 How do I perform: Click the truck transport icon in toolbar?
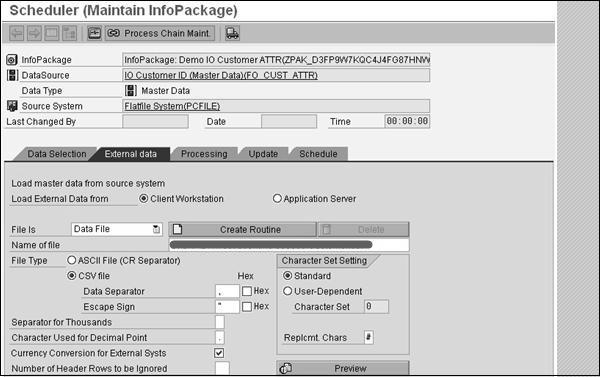232,33
